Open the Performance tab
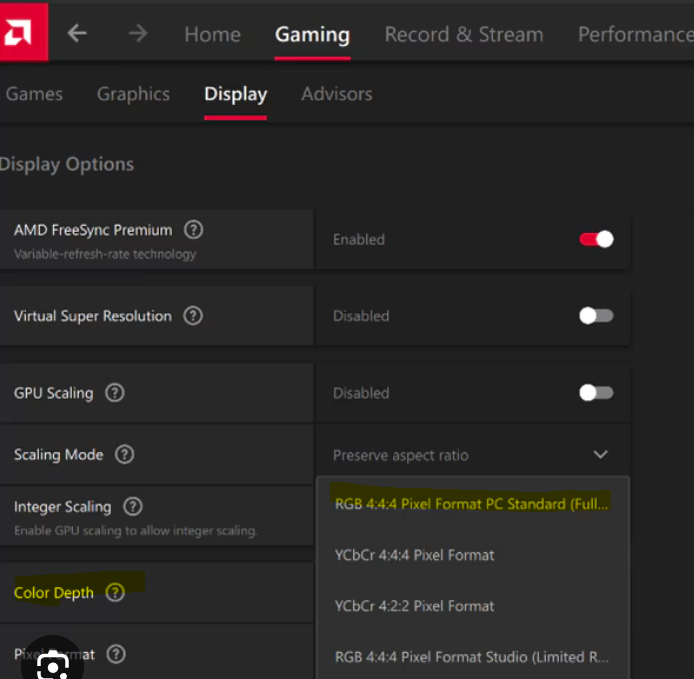 (636, 35)
